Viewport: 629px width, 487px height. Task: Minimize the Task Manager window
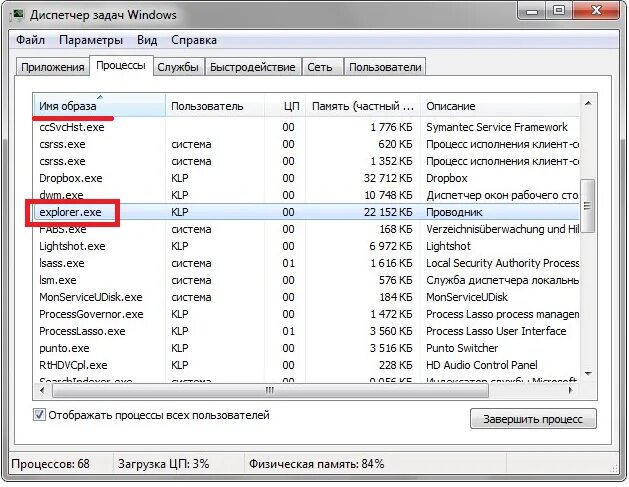pos(532,11)
